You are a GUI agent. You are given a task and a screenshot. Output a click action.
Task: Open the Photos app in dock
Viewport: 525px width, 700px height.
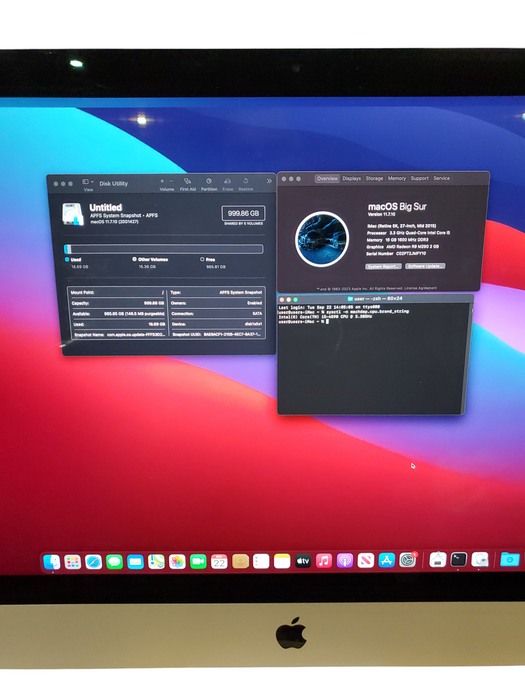[x=177, y=561]
